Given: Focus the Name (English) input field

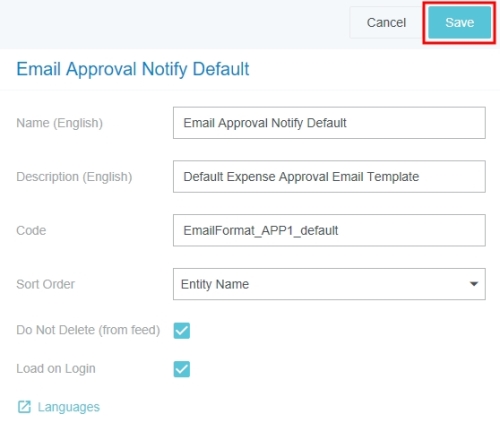Looking at the screenshot, I should click(x=329, y=123).
